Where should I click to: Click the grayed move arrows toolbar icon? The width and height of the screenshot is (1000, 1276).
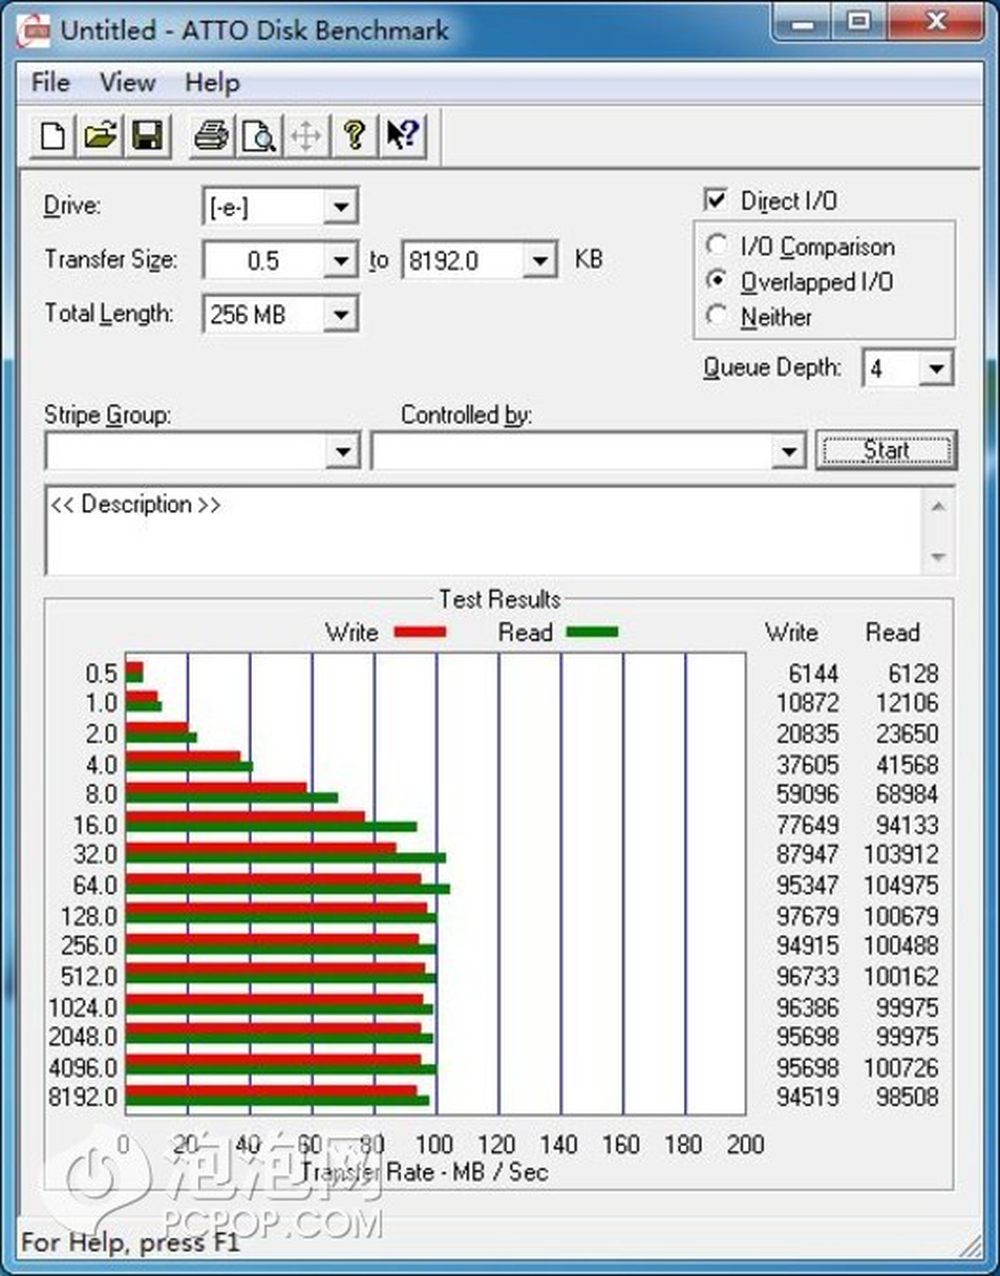[x=306, y=135]
